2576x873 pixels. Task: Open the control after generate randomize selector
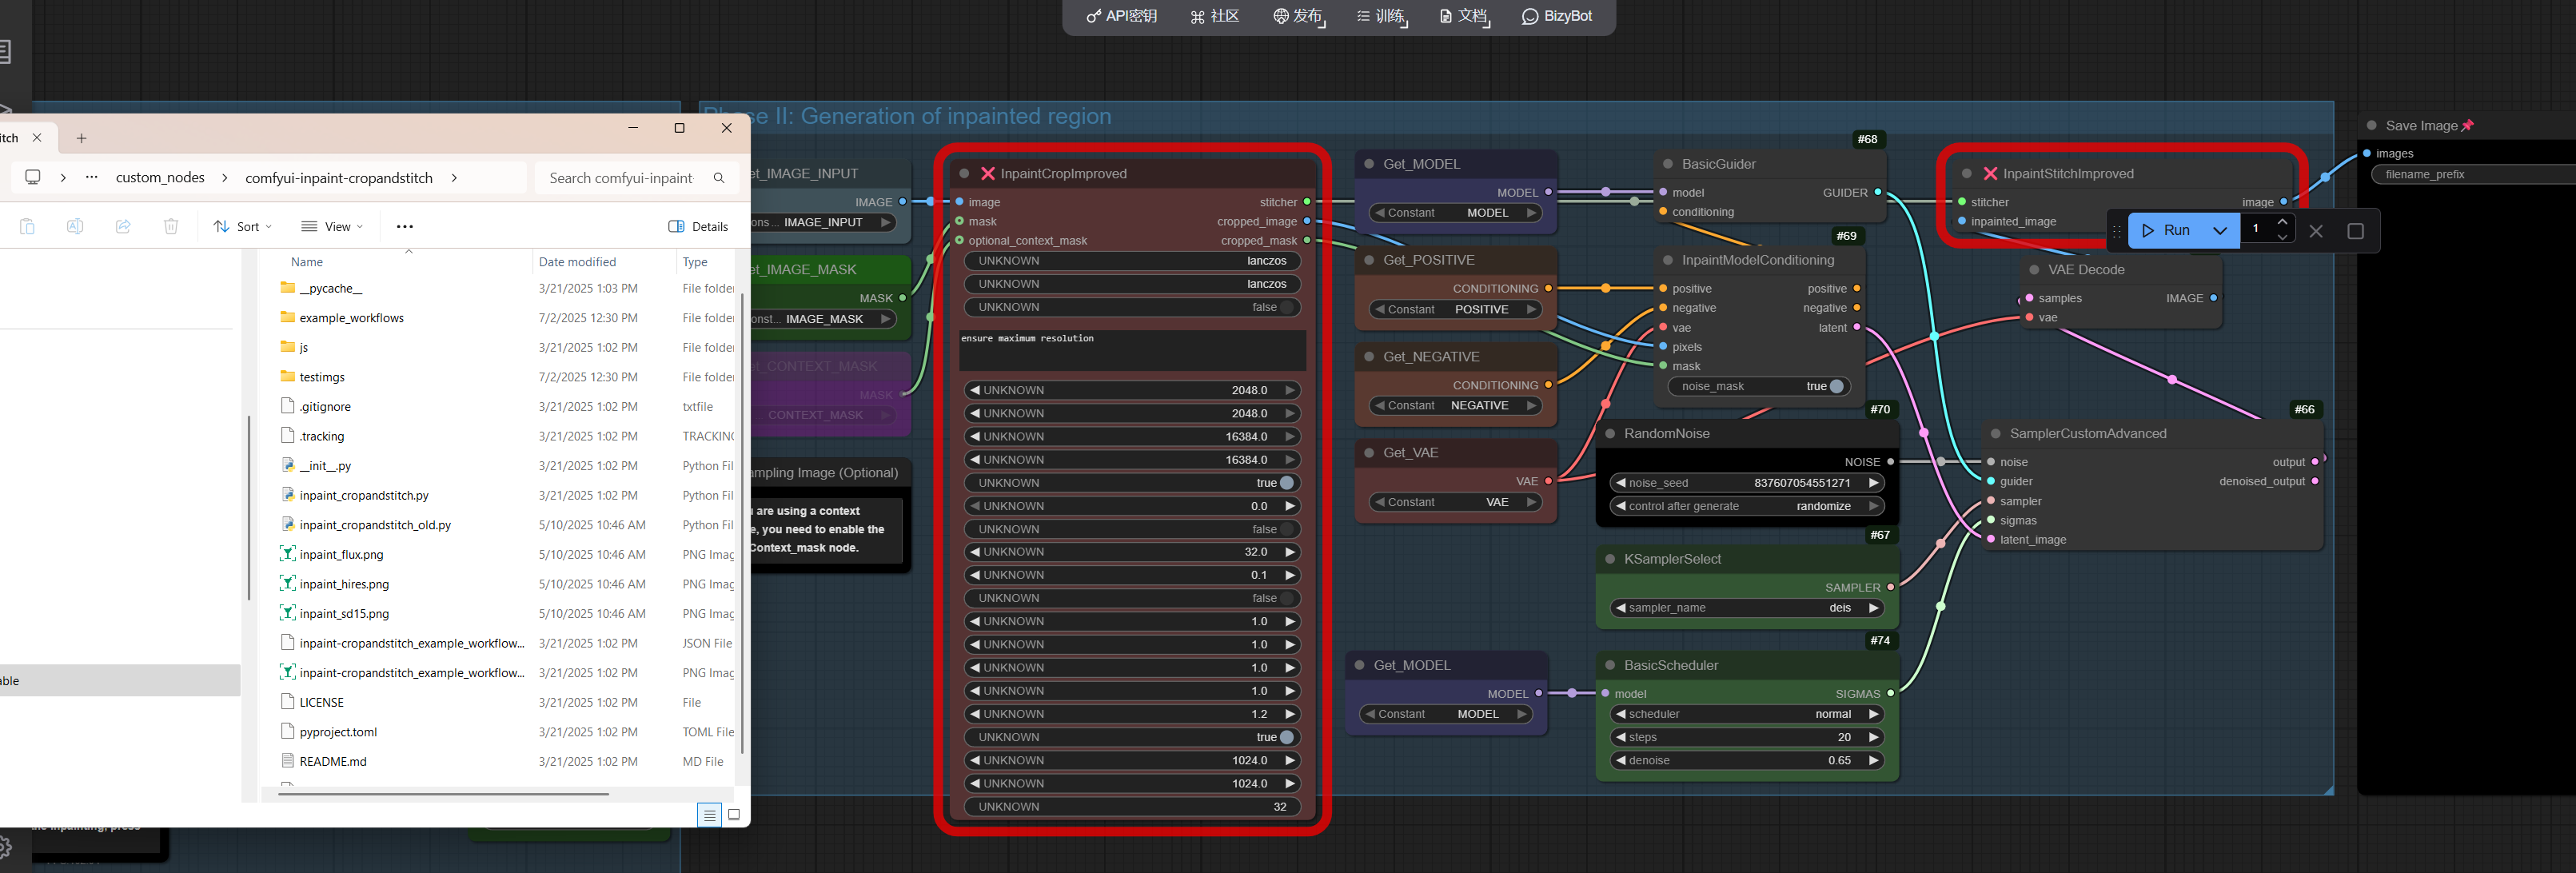coord(1747,506)
